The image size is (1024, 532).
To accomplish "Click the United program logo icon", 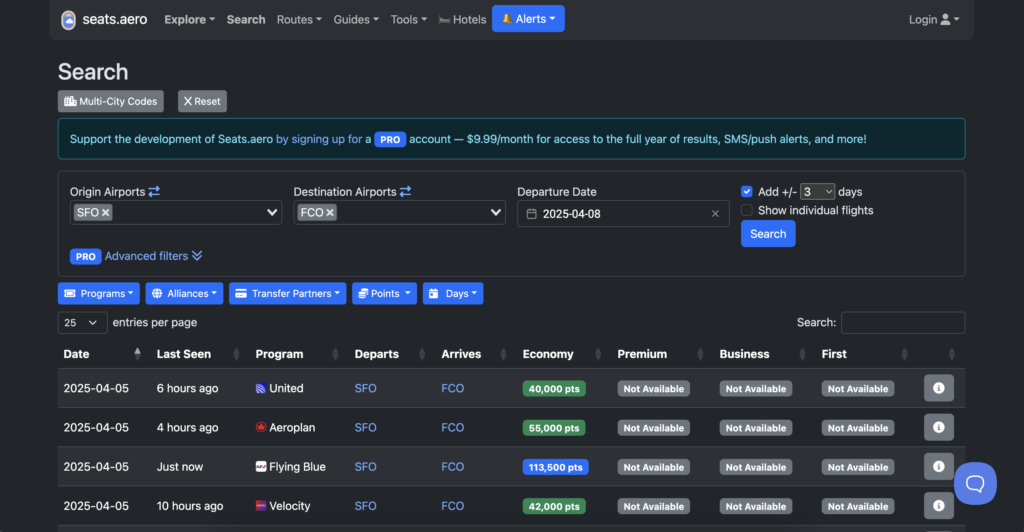I will (x=261, y=388).
